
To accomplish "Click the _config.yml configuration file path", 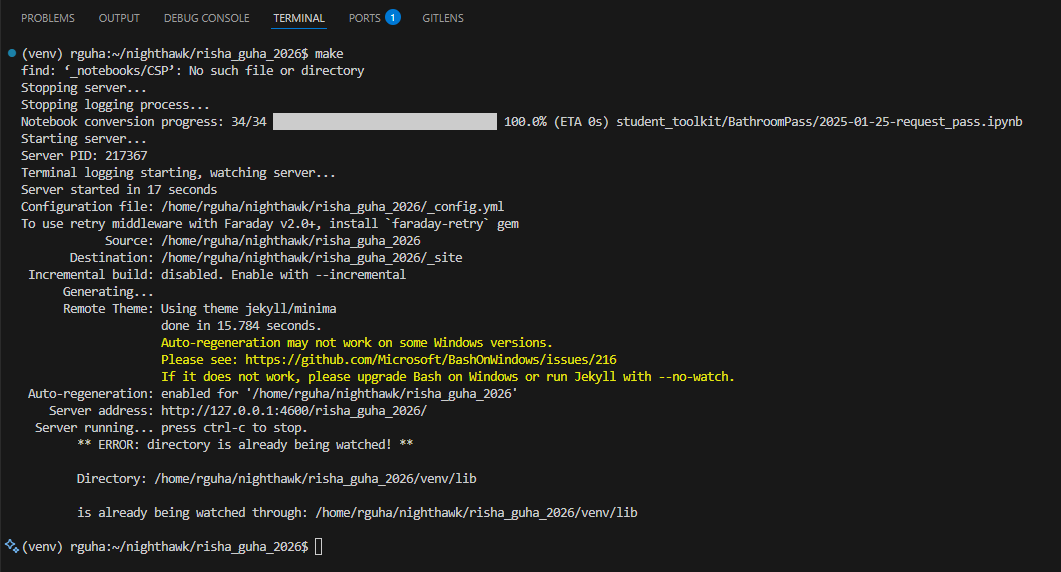I will click(x=339, y=207).
